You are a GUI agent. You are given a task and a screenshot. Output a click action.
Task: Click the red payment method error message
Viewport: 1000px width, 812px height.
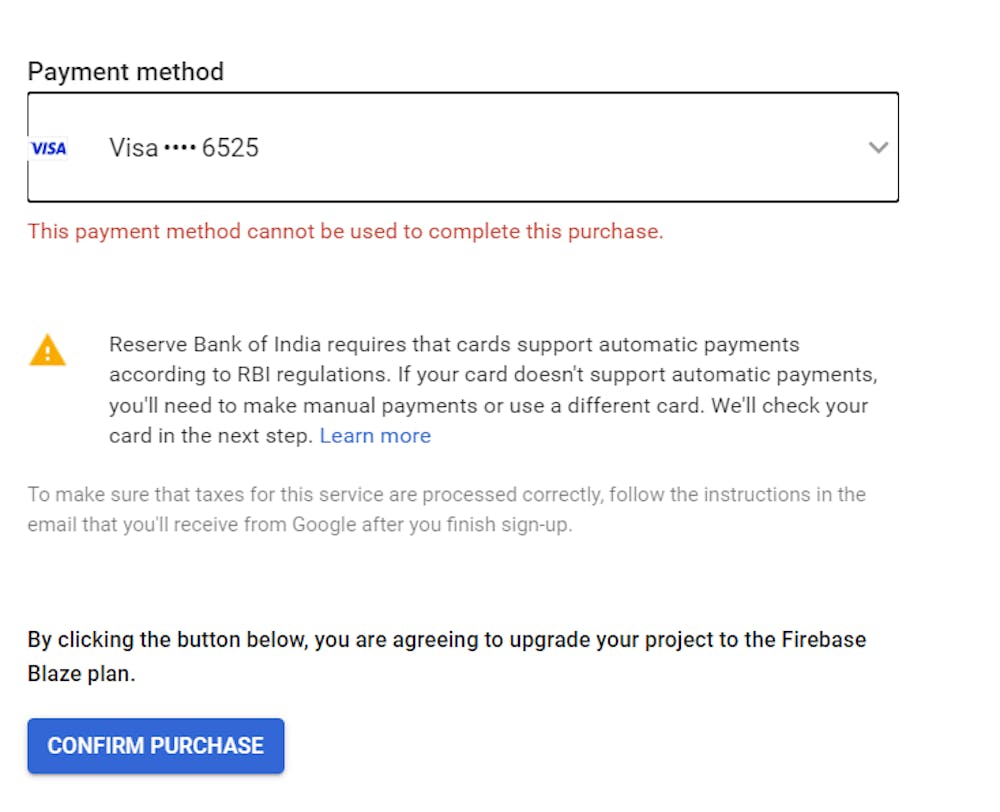(x=345, y=232)
